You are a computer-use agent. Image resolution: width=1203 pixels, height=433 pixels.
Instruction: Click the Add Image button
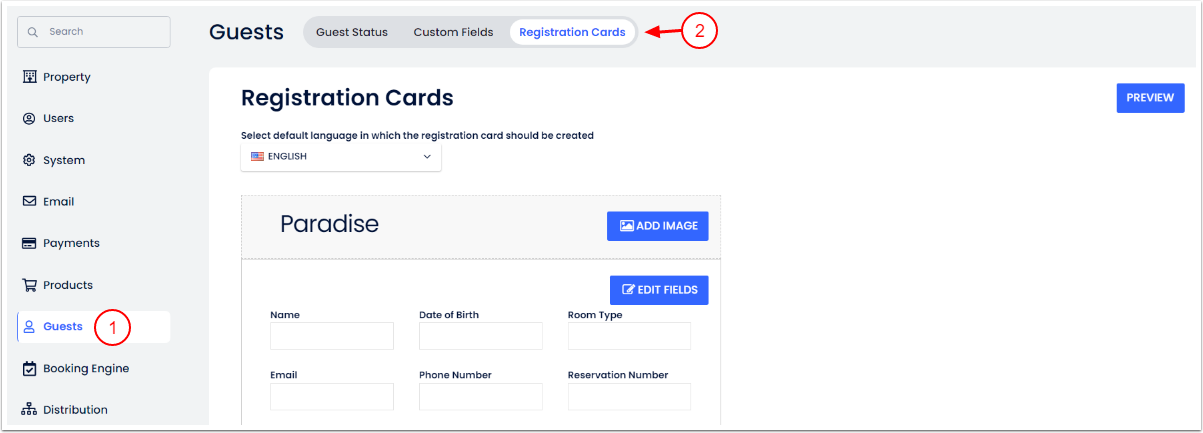pos(657,226)
